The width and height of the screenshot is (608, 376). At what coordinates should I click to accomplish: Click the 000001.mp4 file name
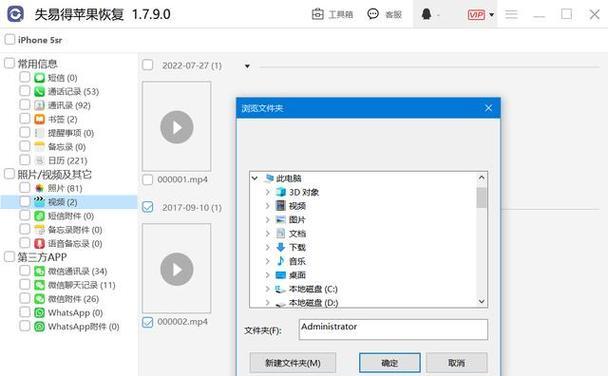182,179
